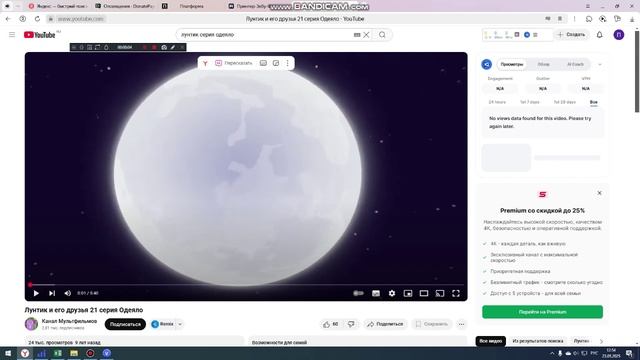Viewport: 640px width, 360px height.
Task: Open the Windows Start menu
Action: click(8, 353)
